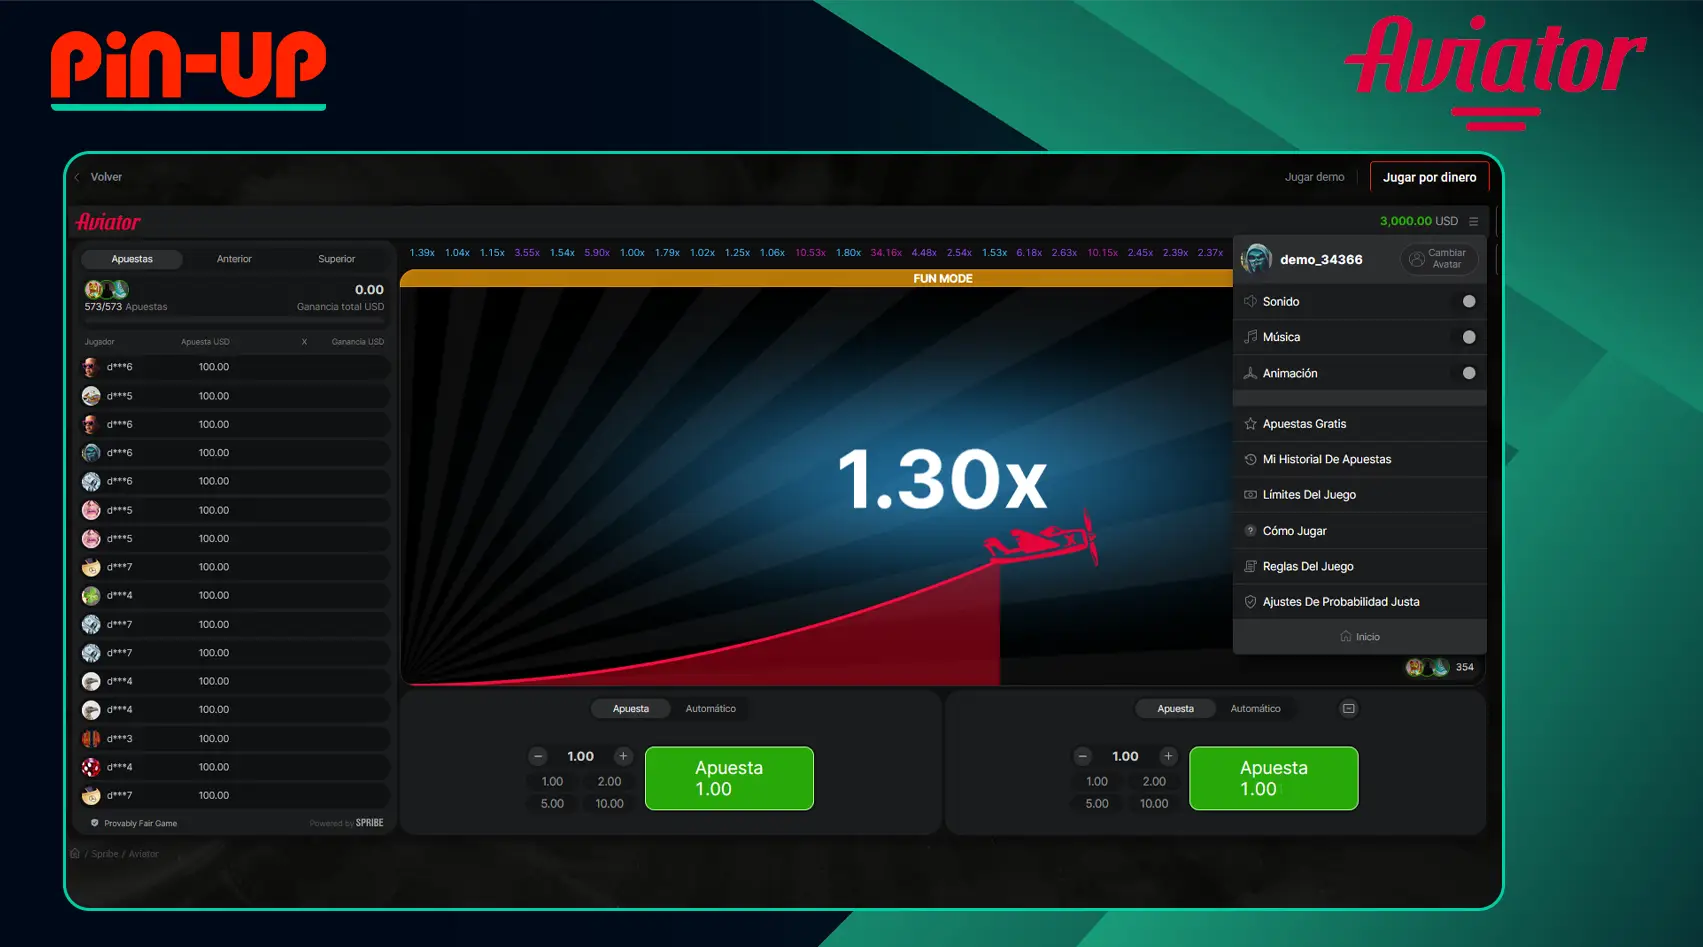Click the Inicio link in menu
1703x947 pixels.
click(1360, 636)
